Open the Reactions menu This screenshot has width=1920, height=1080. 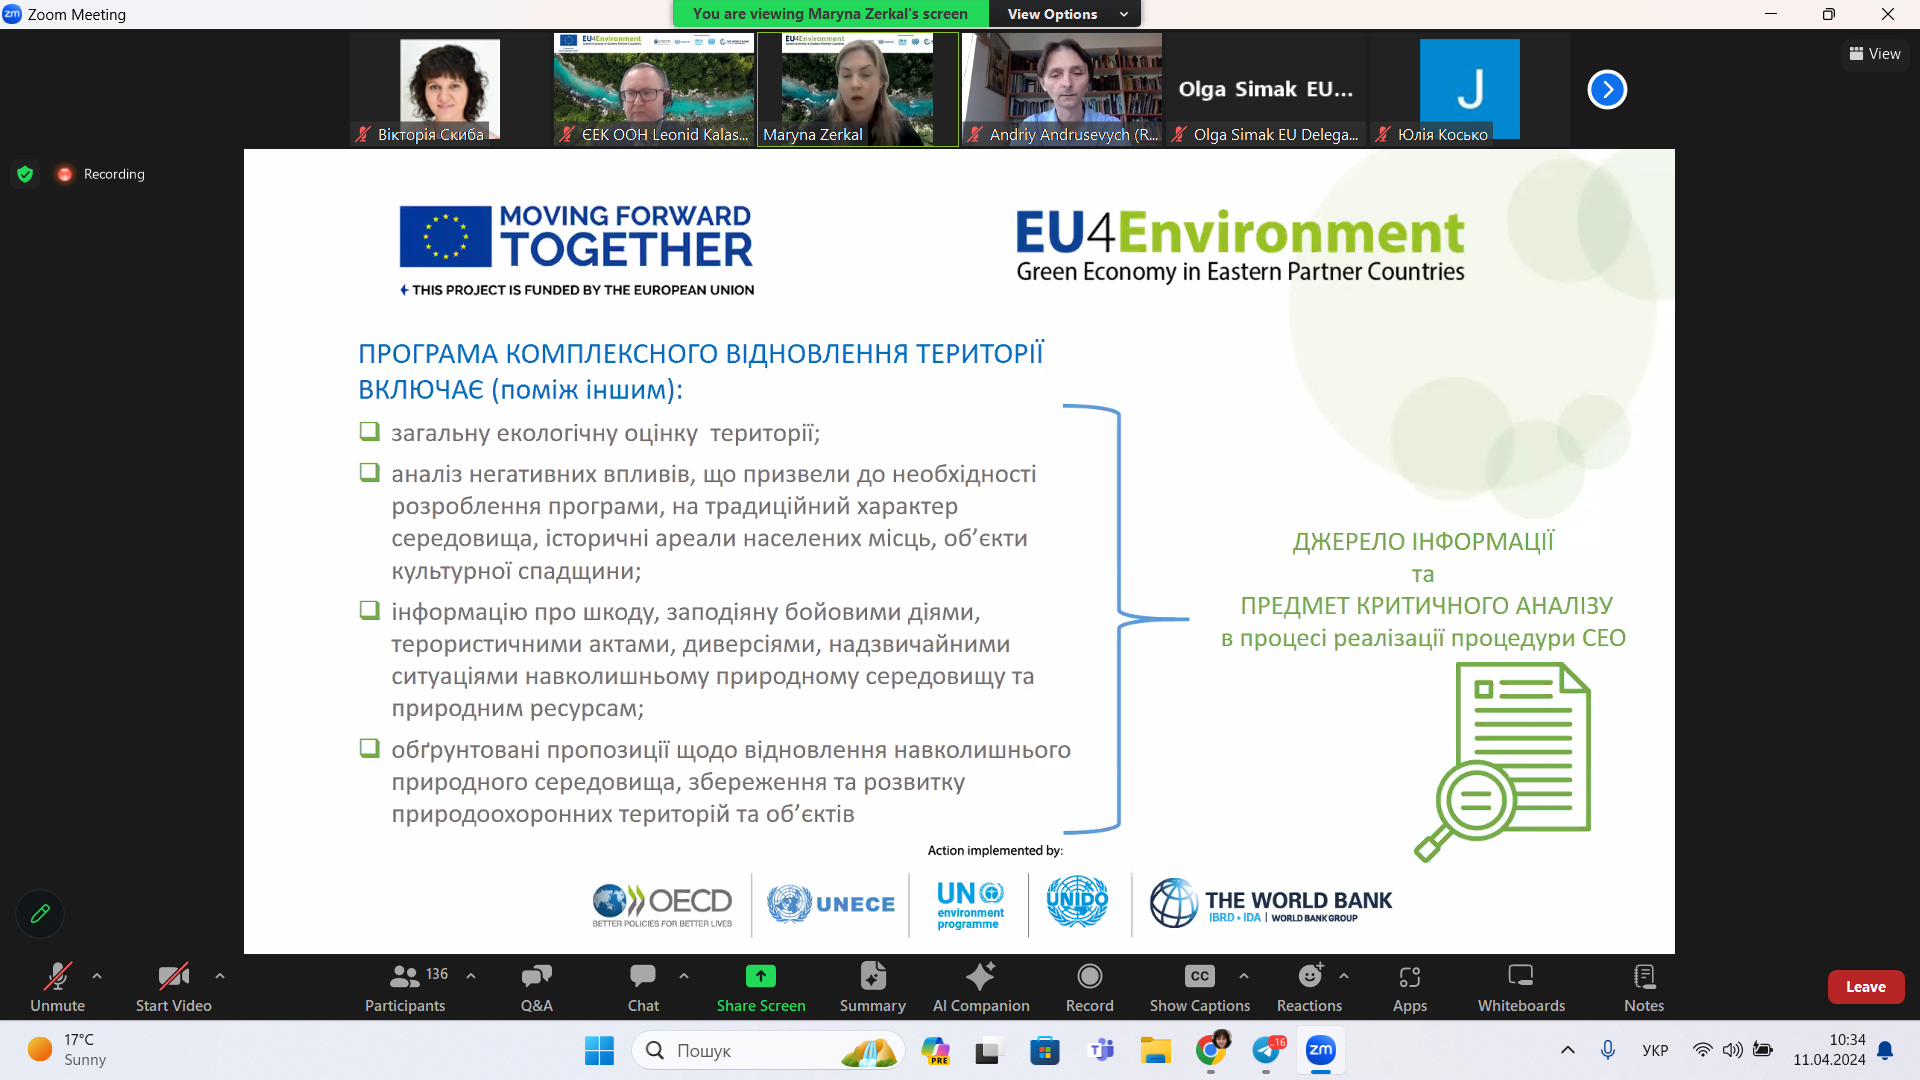[1309, 986]
